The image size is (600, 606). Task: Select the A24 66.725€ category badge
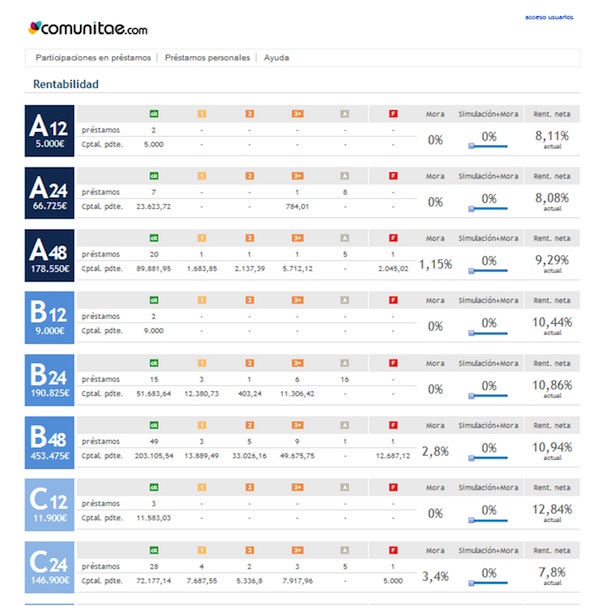[49, 193]
